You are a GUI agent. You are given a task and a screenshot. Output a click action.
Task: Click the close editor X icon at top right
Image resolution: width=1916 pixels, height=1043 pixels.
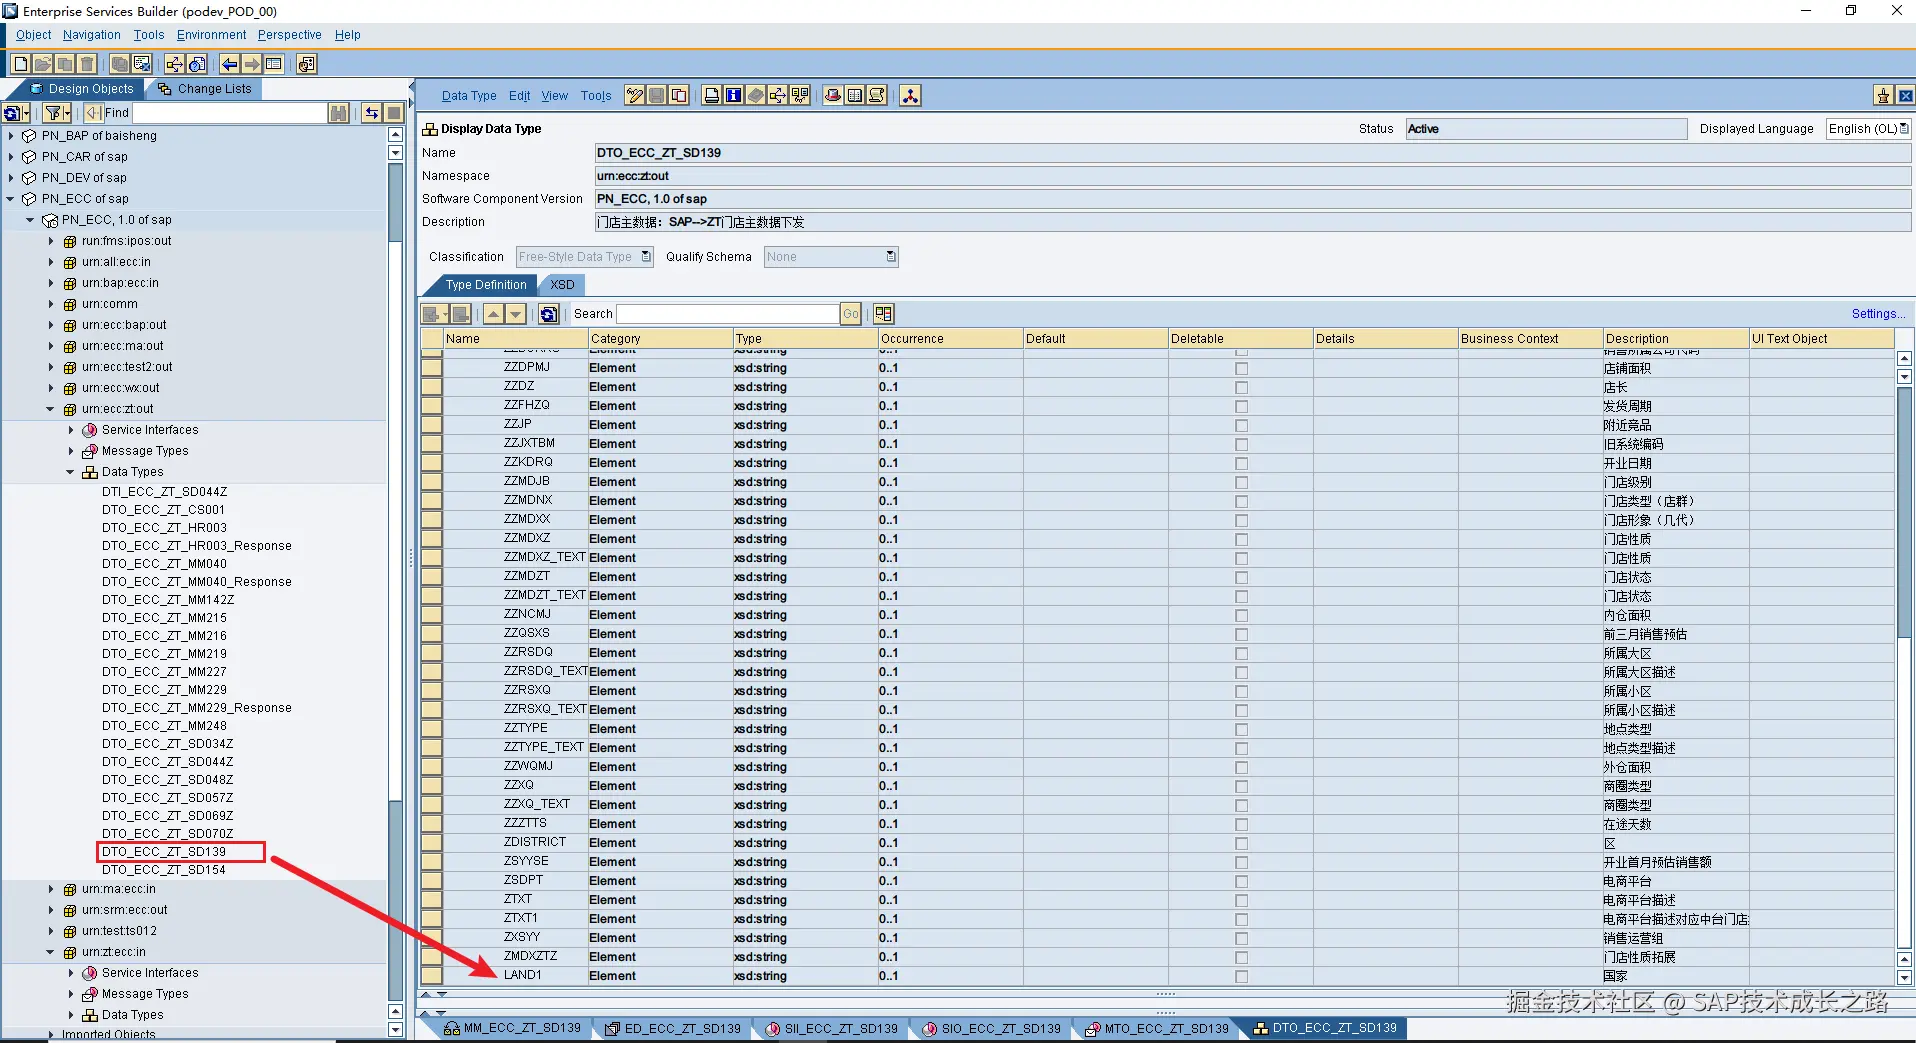tap(1905, 96)
